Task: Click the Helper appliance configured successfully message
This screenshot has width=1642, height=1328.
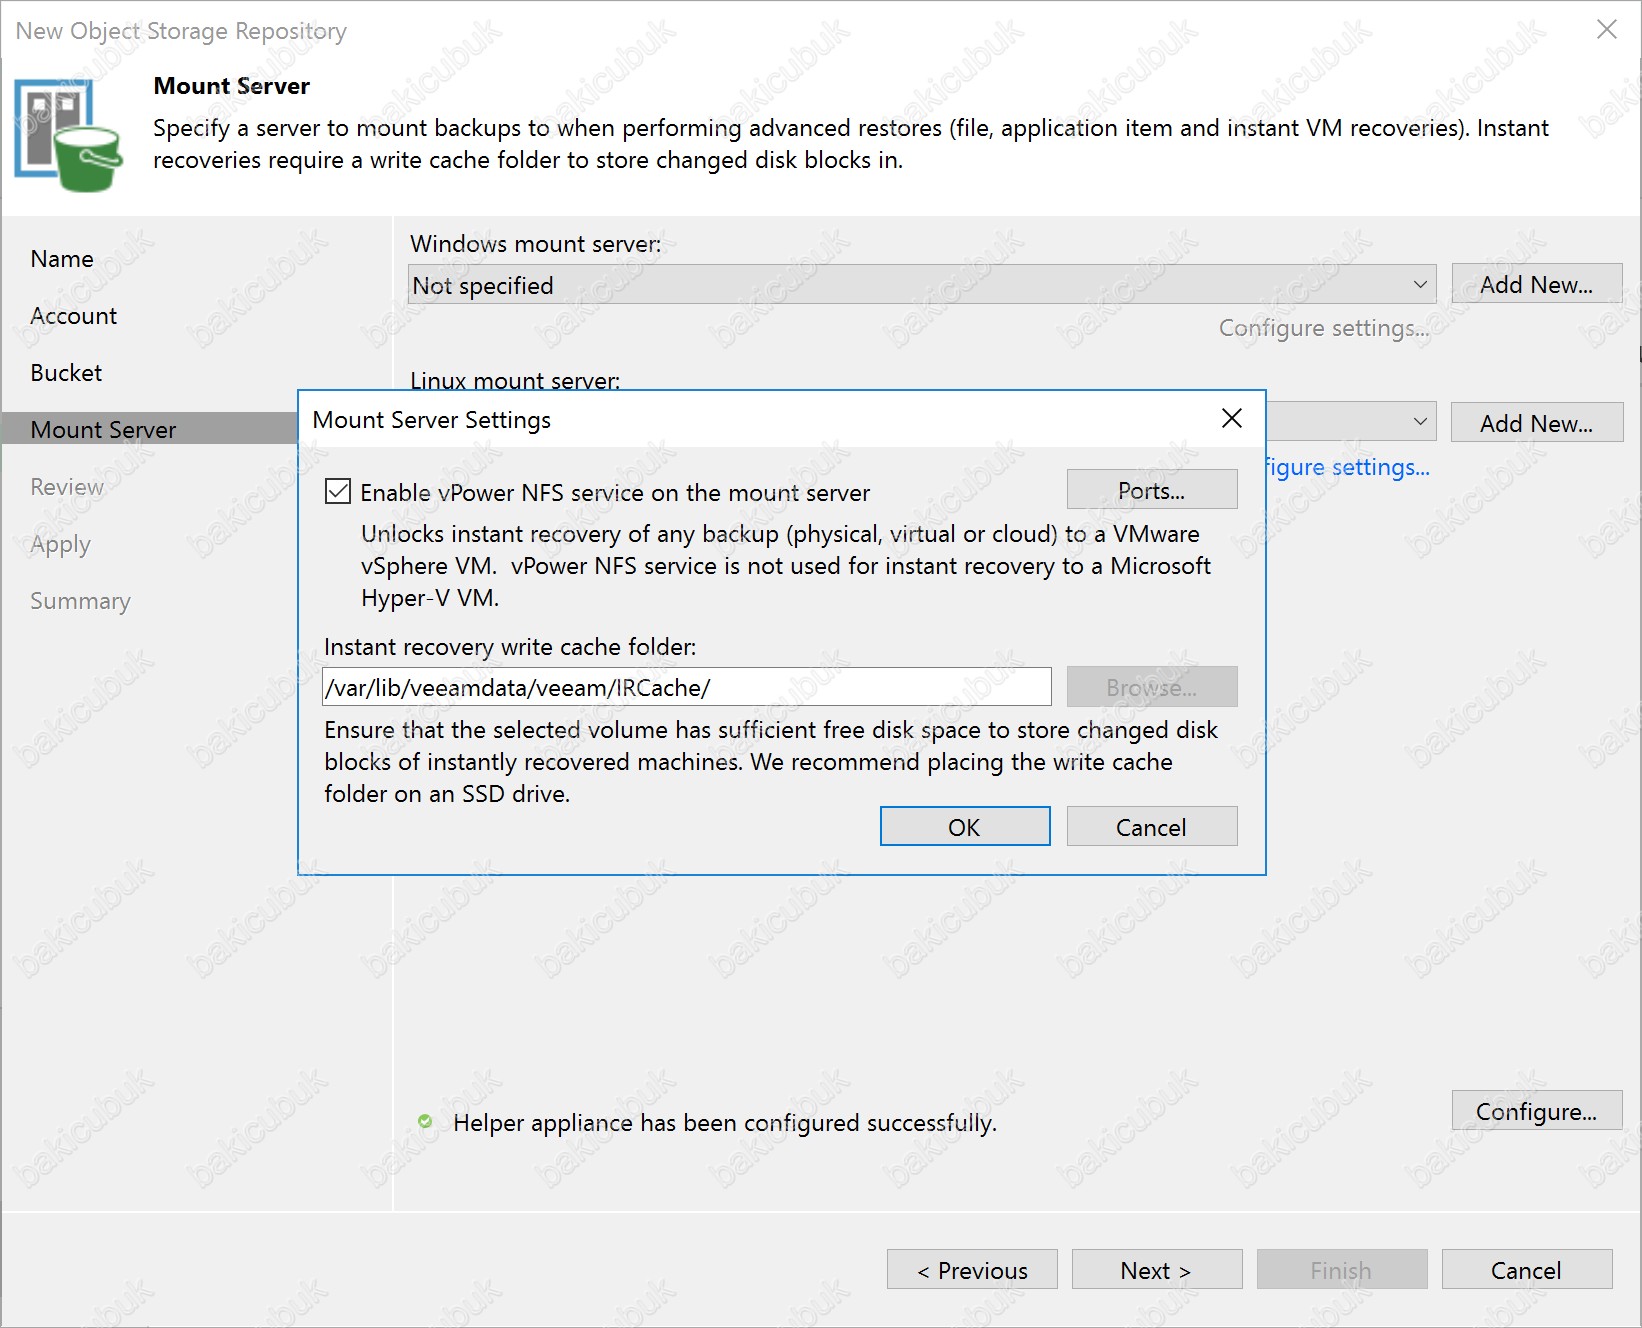Action: point(725,1123)
